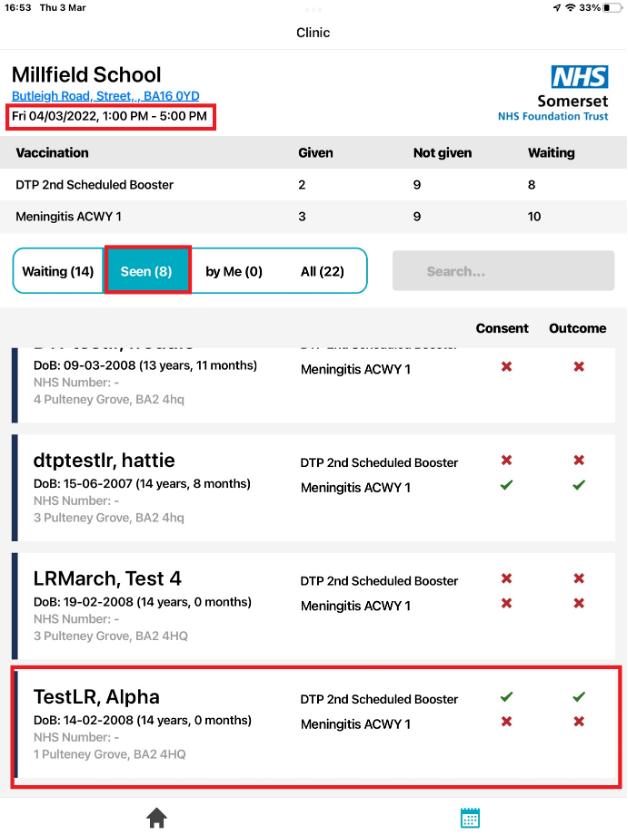Image resolution: width=628 pixels, height=836 pixels.
Task: Open the Butleigh Road address link
Action: click(x=105, y=96)
